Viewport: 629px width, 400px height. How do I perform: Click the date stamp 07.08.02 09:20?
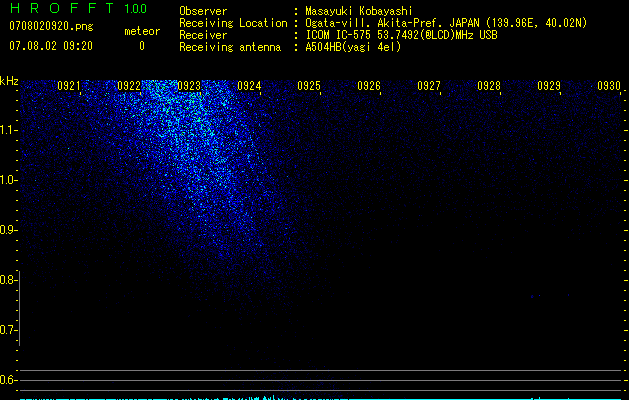pos(51,46)
